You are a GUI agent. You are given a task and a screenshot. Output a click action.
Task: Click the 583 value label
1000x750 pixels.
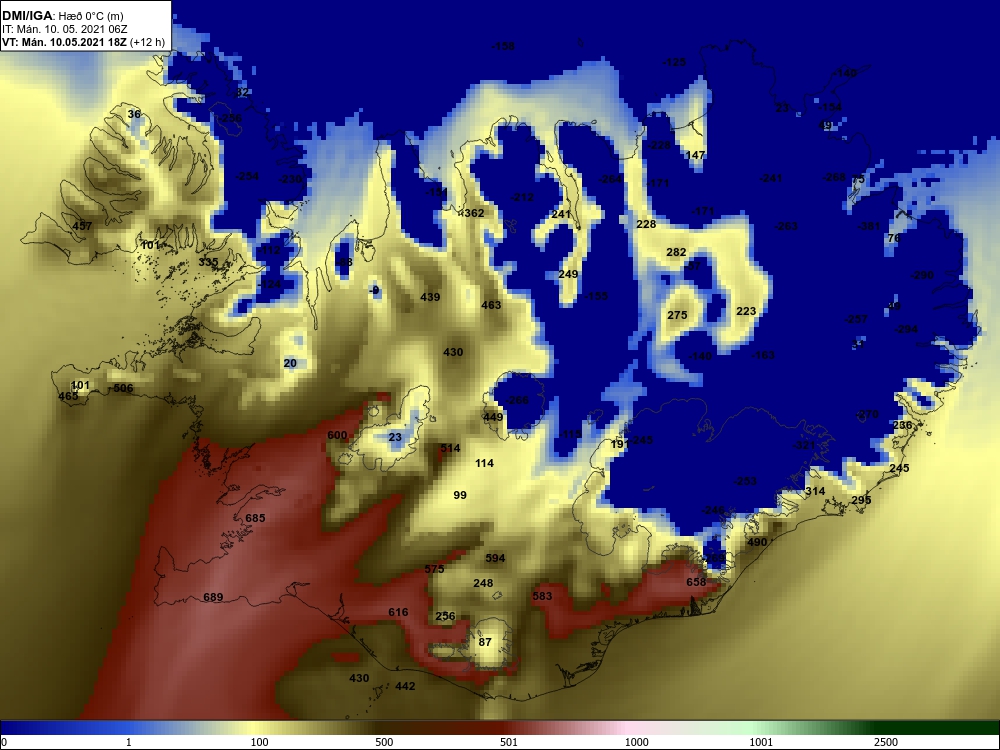pyautogui.click(x=542, y=596)
